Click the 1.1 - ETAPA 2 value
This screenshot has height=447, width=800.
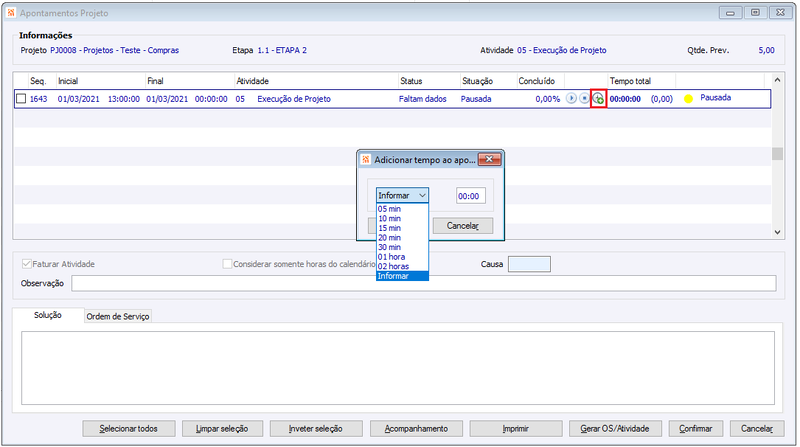point(282,50)
